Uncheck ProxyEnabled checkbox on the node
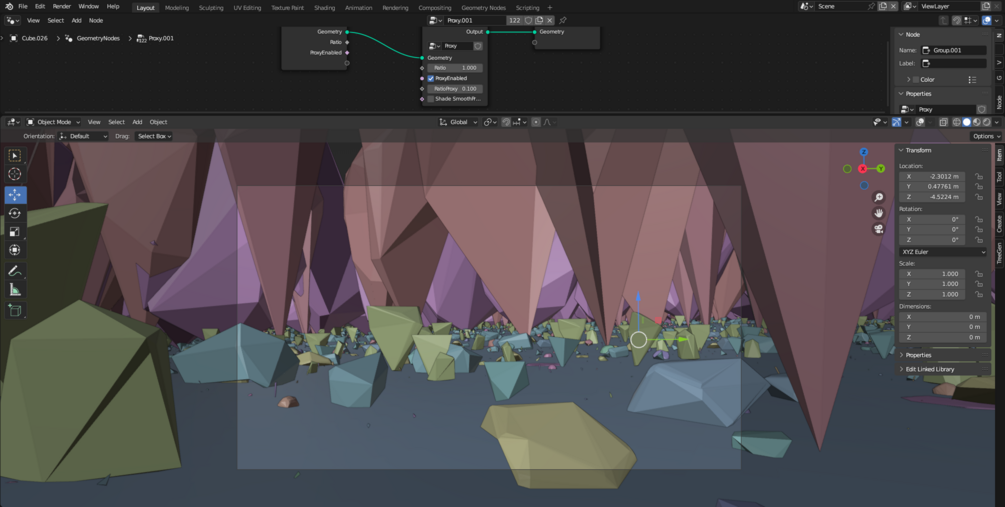Viewport: 1005px width, 507px height. (431, 78)
